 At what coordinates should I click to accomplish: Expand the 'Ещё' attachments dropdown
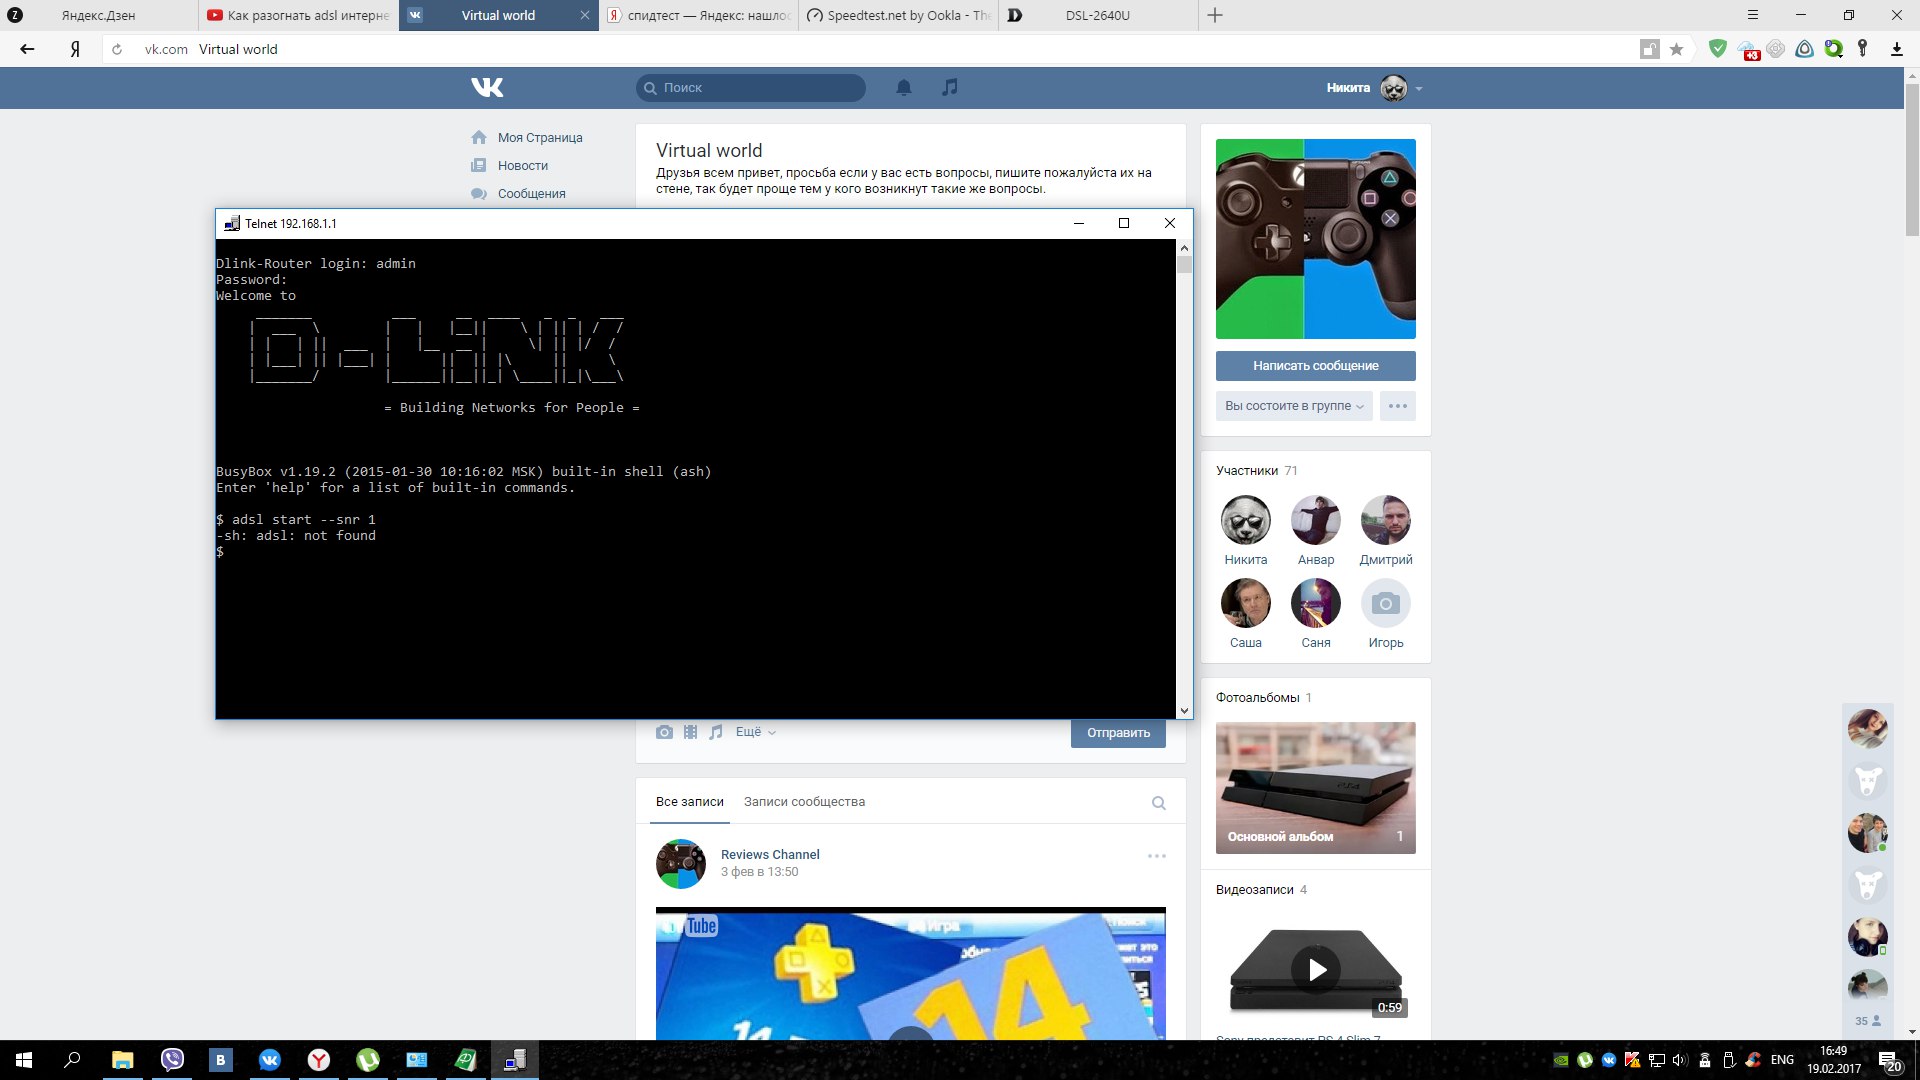tap(755, 732)
